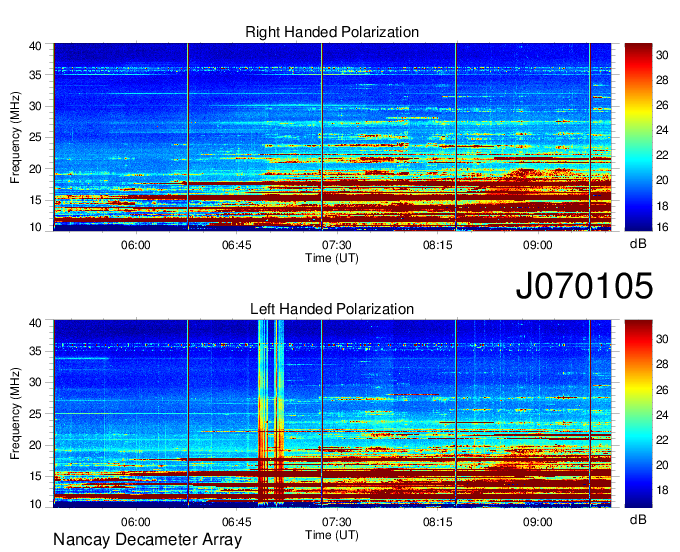Click the 07:30 tick label under bottom plot

click(337, 522)
